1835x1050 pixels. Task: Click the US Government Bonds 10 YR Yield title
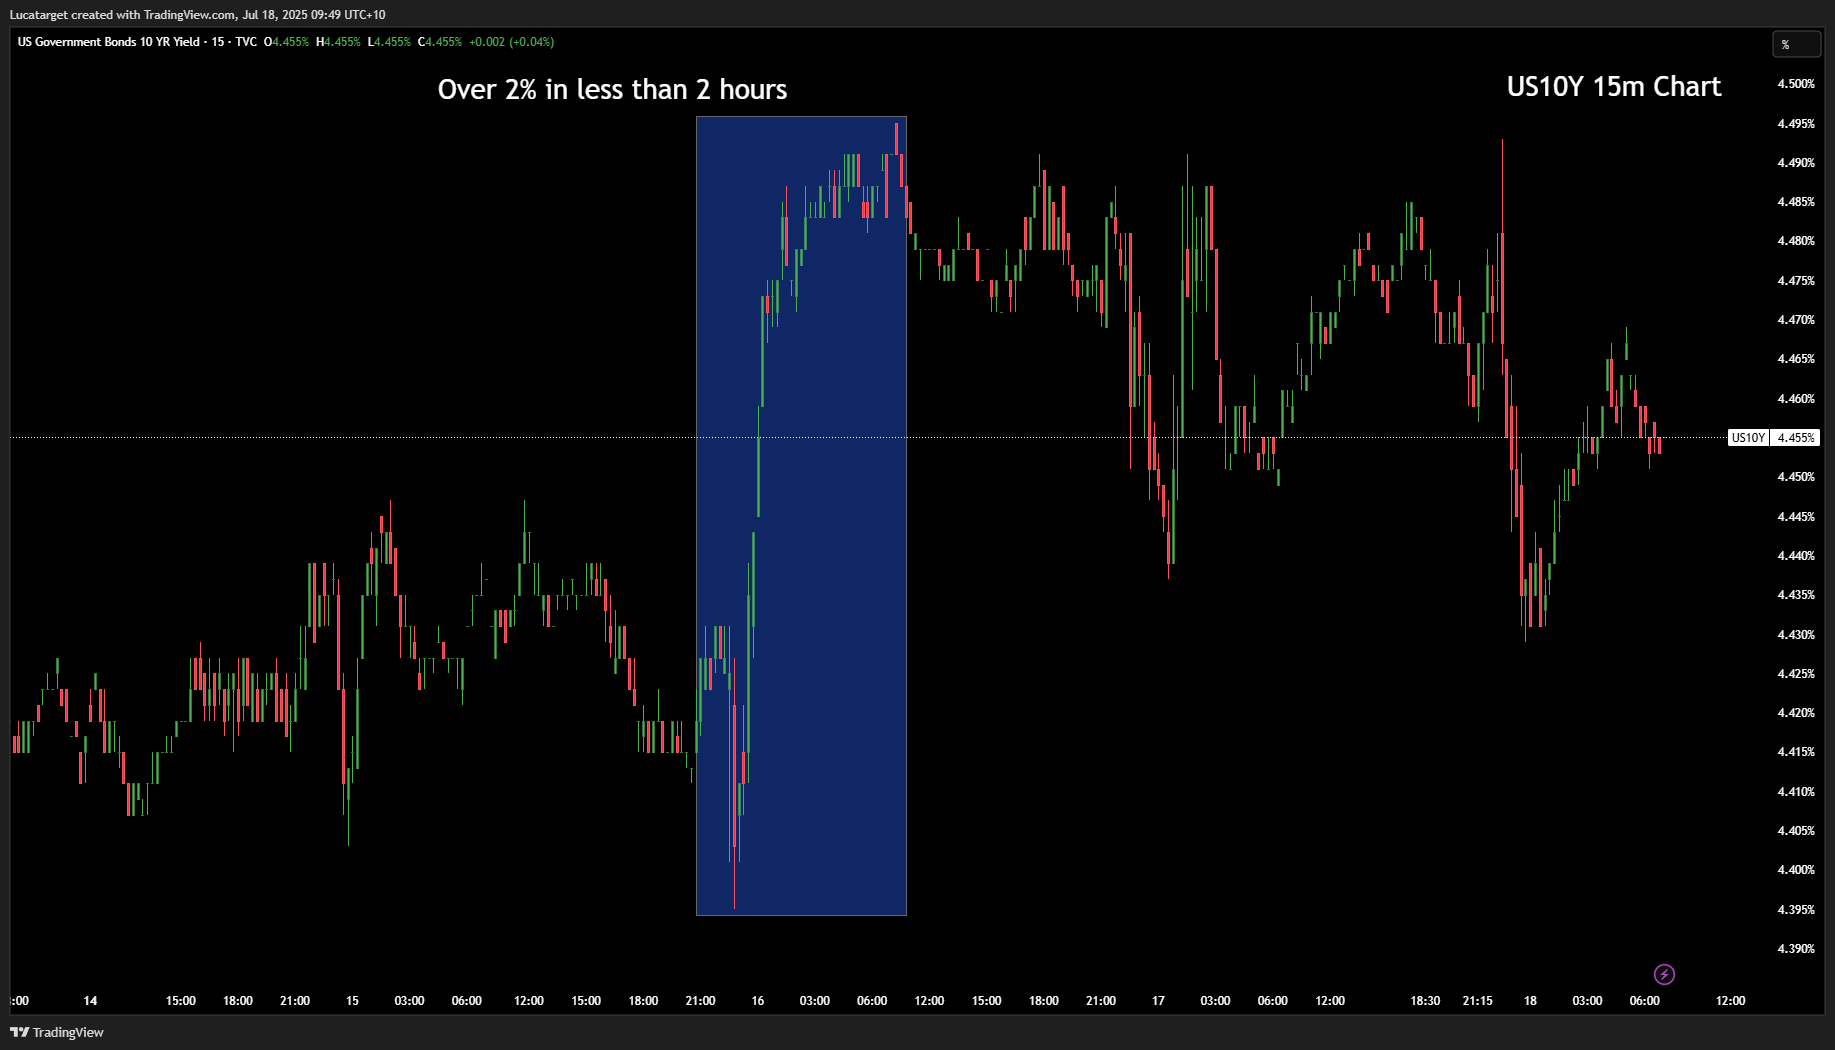(x=109, y=42)
